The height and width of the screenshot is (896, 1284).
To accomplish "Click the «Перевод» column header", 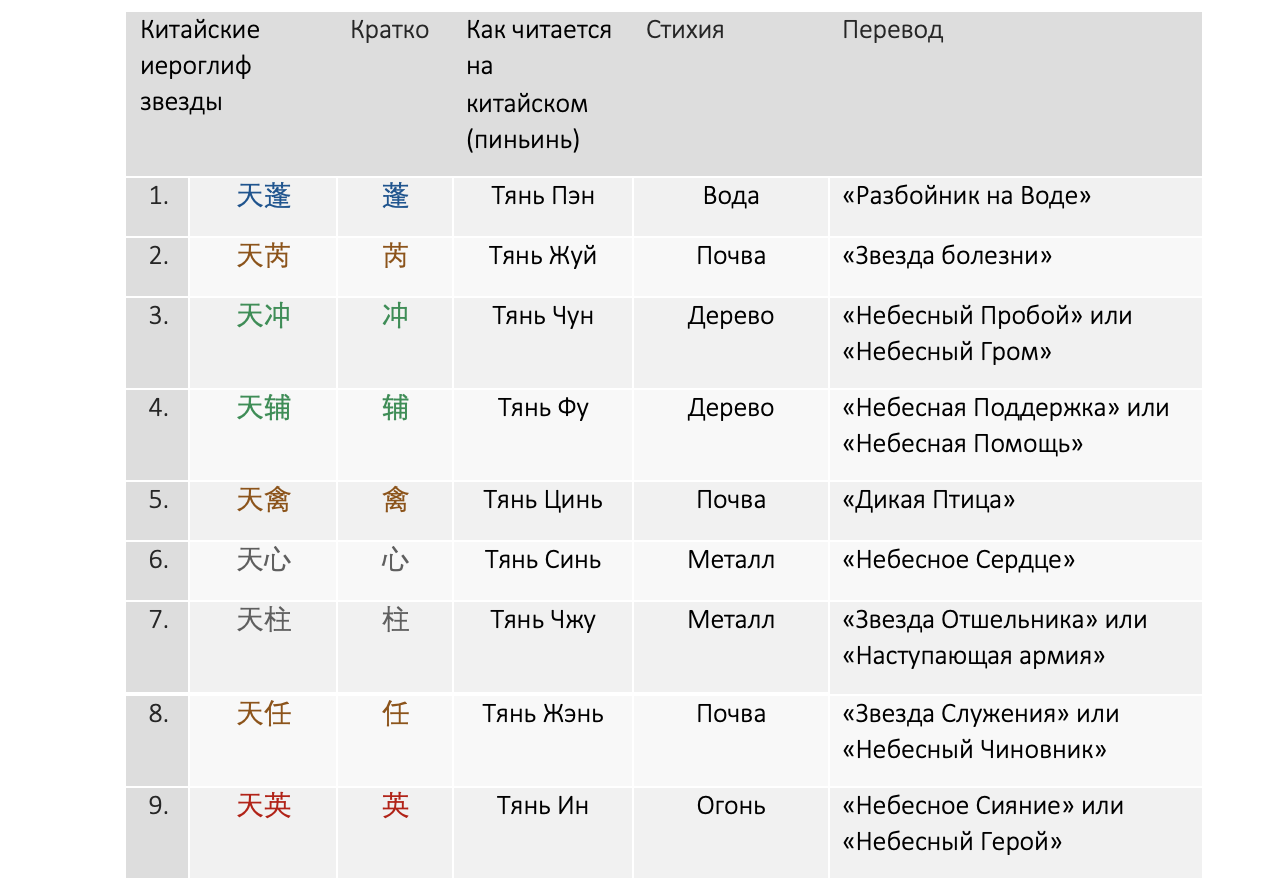I will point(892,30).
